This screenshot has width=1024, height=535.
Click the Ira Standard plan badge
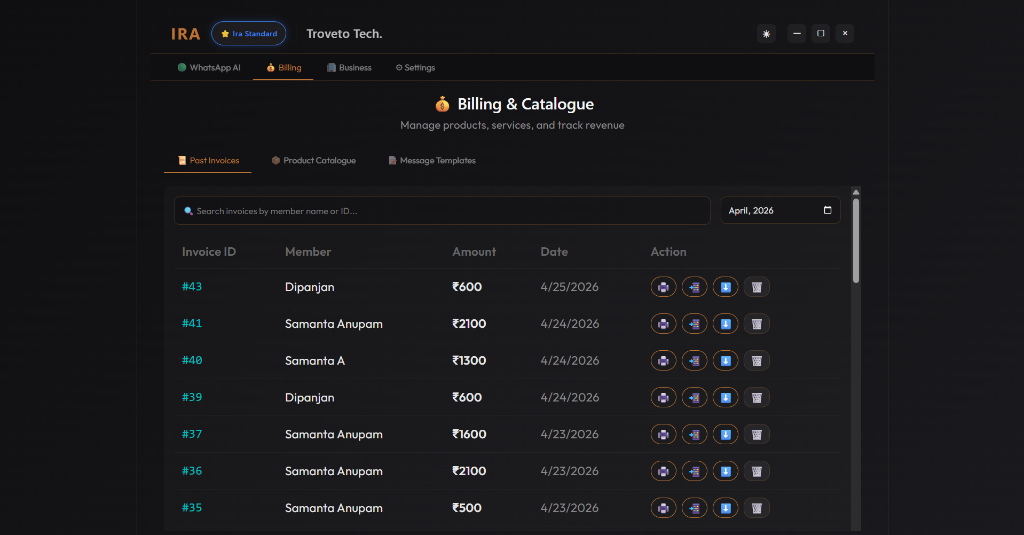pos(248,34)
